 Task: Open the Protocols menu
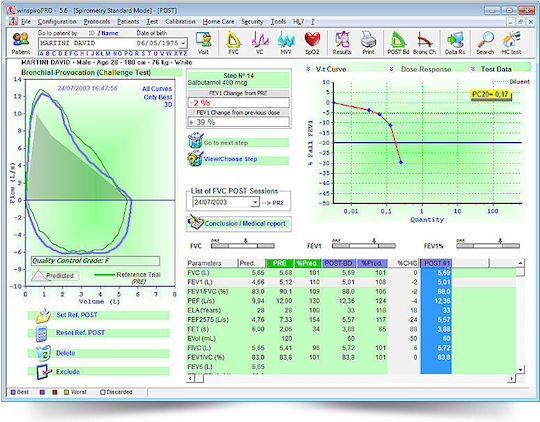(x=97, y=22)
